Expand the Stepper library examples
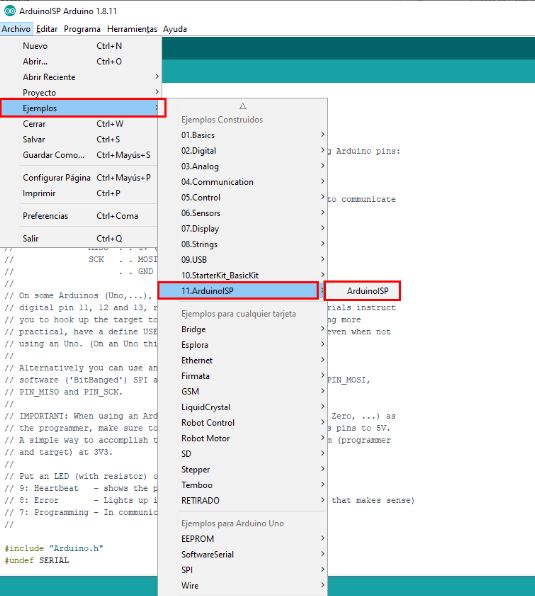The image size is (535, 596). click(242, 470)
